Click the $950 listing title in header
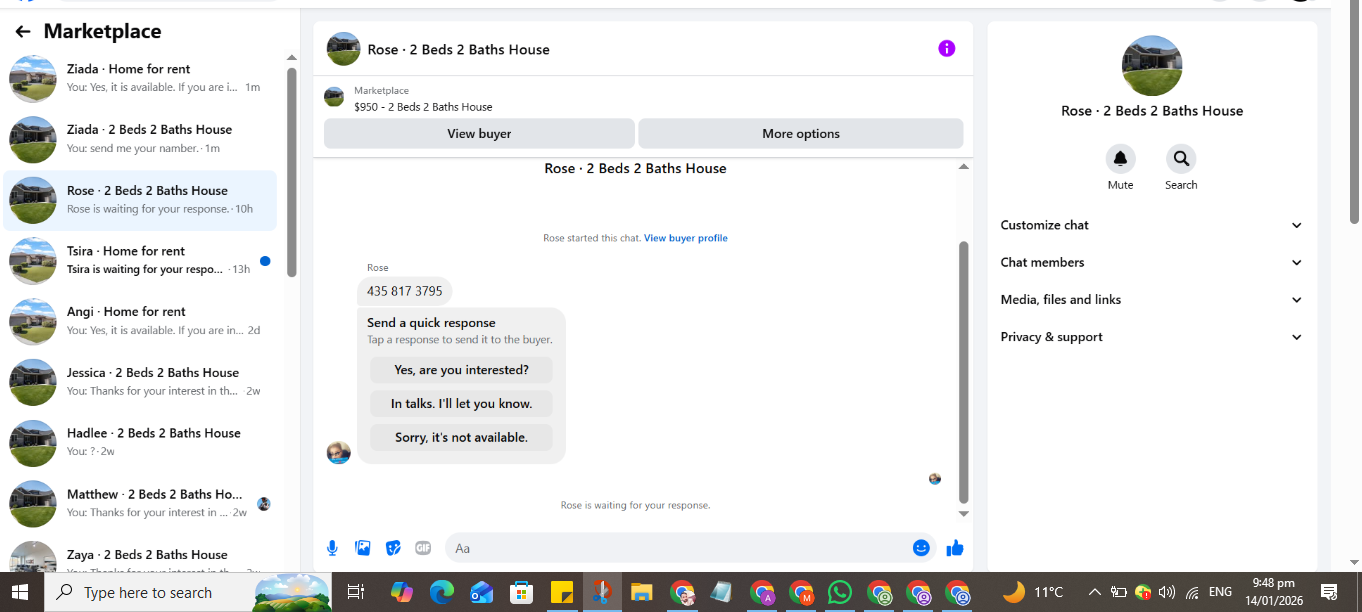This screenshot has height=612, width=1362. [423, 107]
